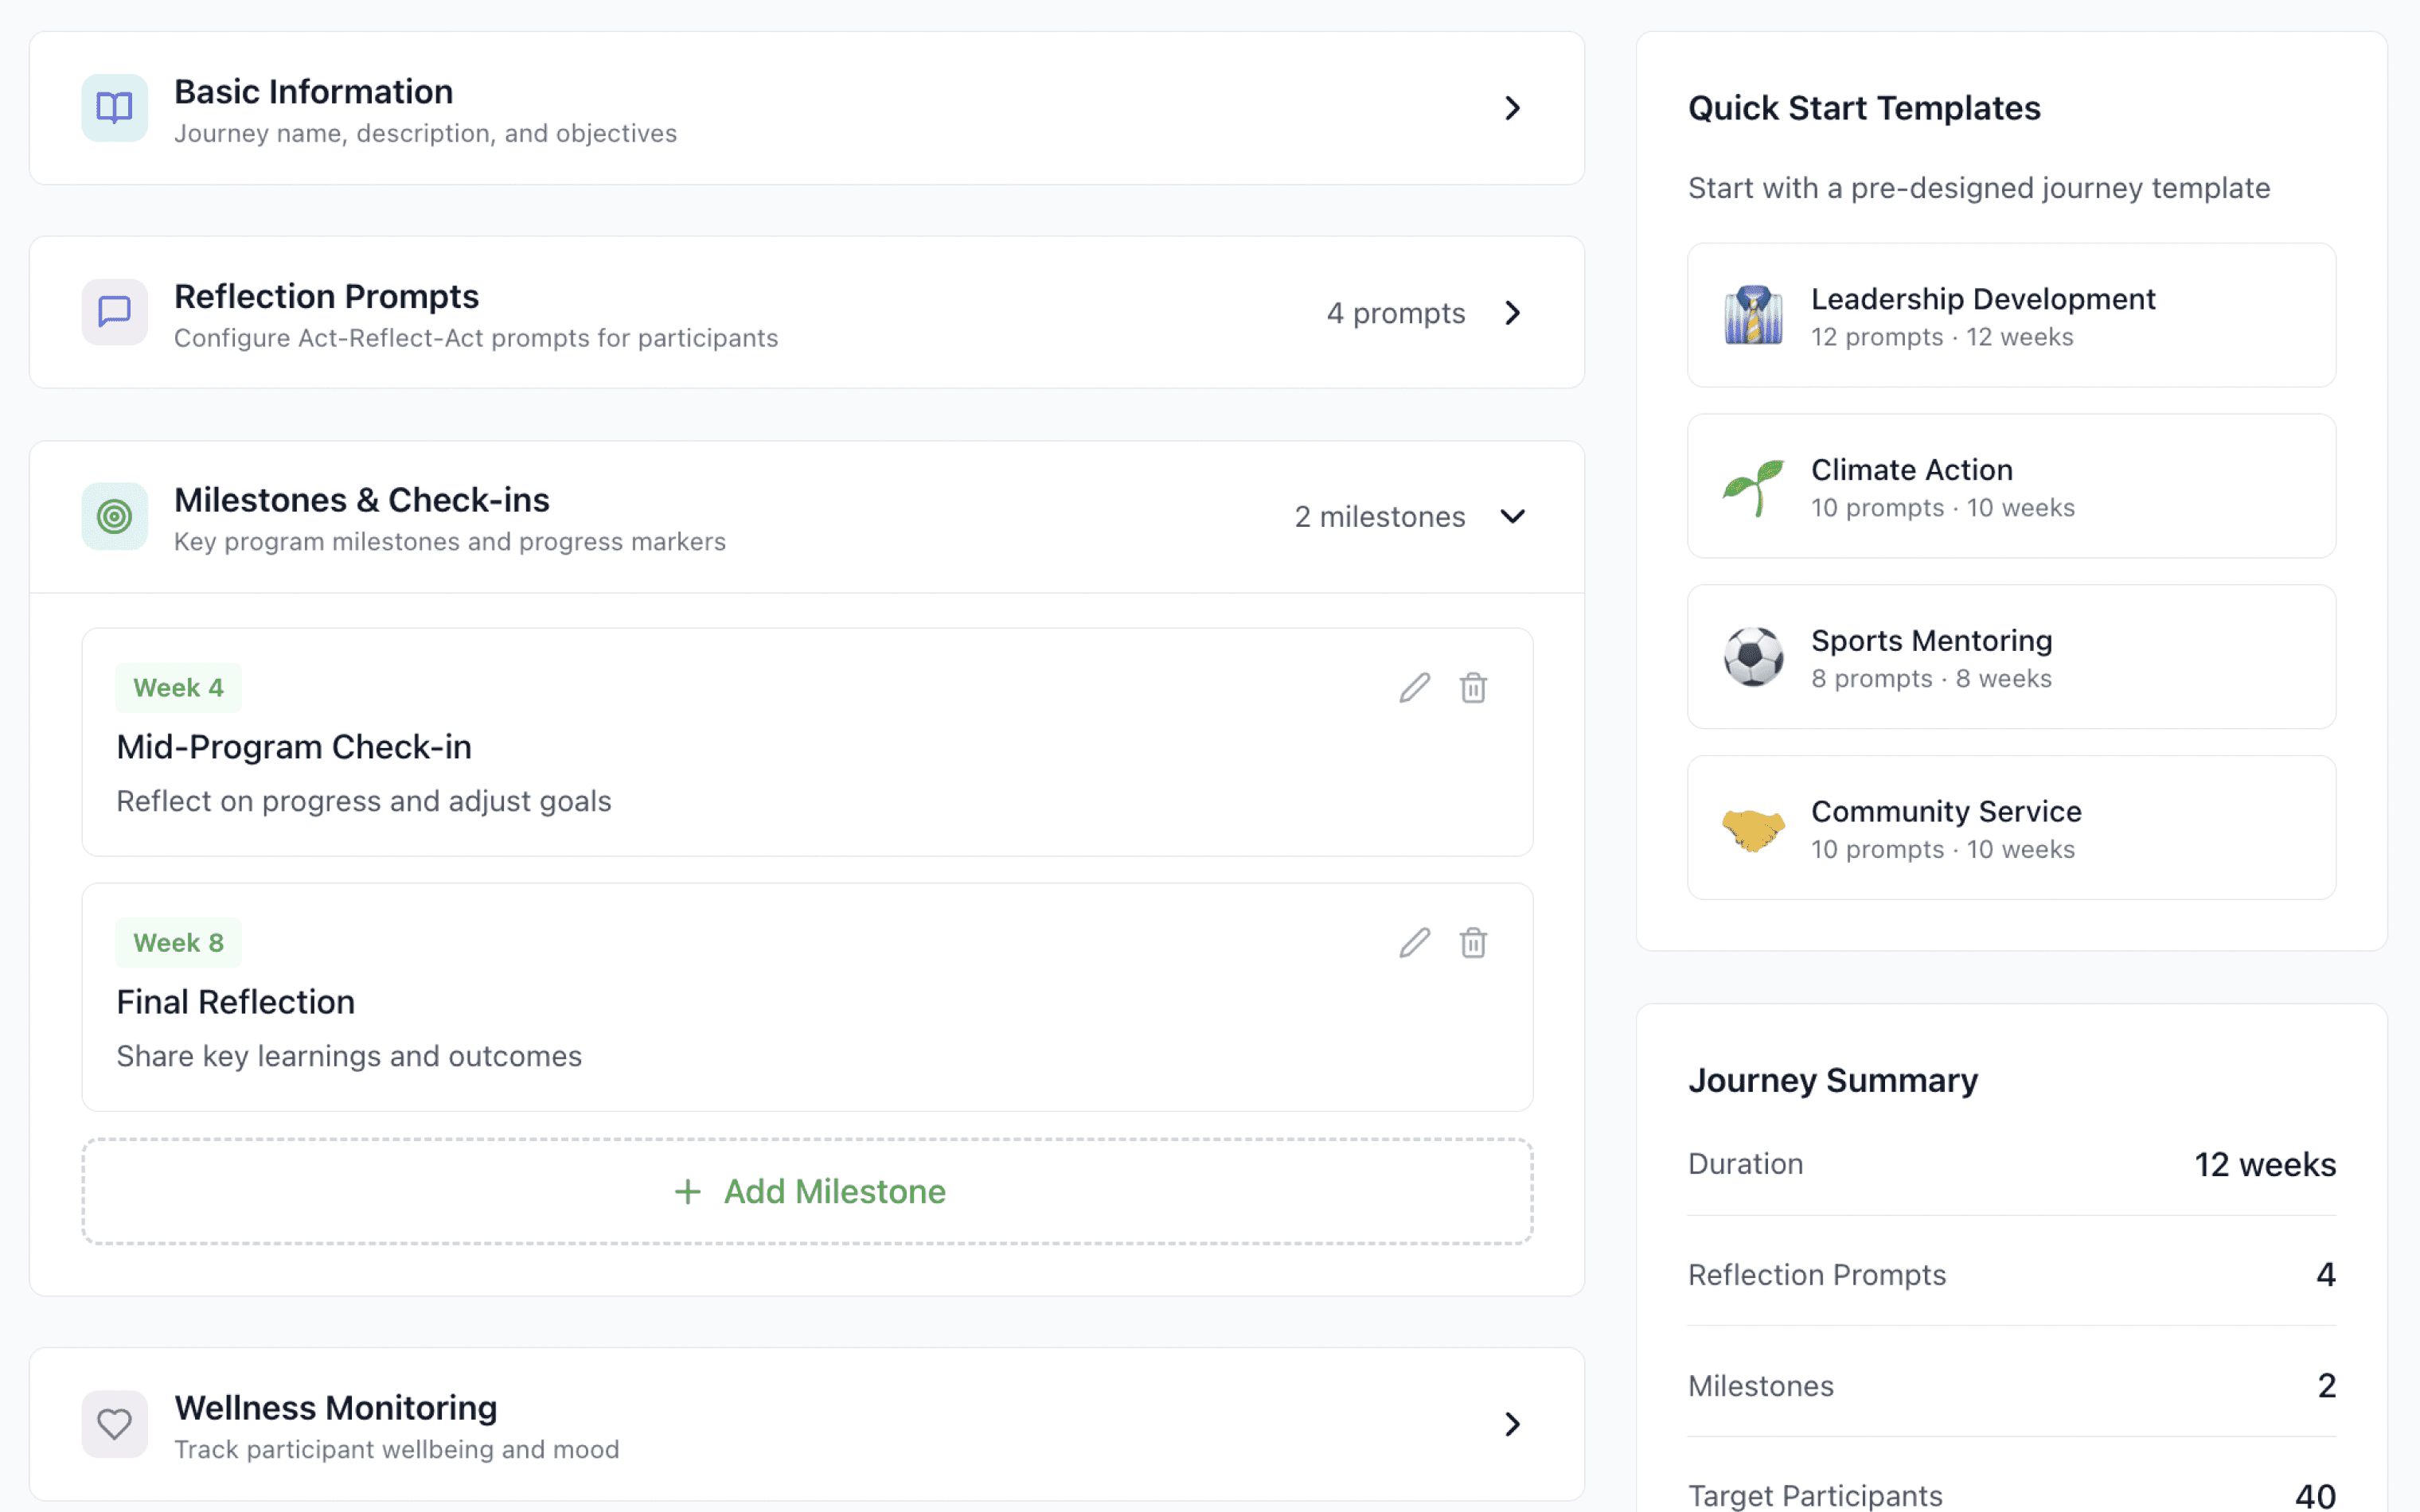Edit the Mid-Program Check-in milestone
The image size is (2420, 1512).
click(1414, 688)
